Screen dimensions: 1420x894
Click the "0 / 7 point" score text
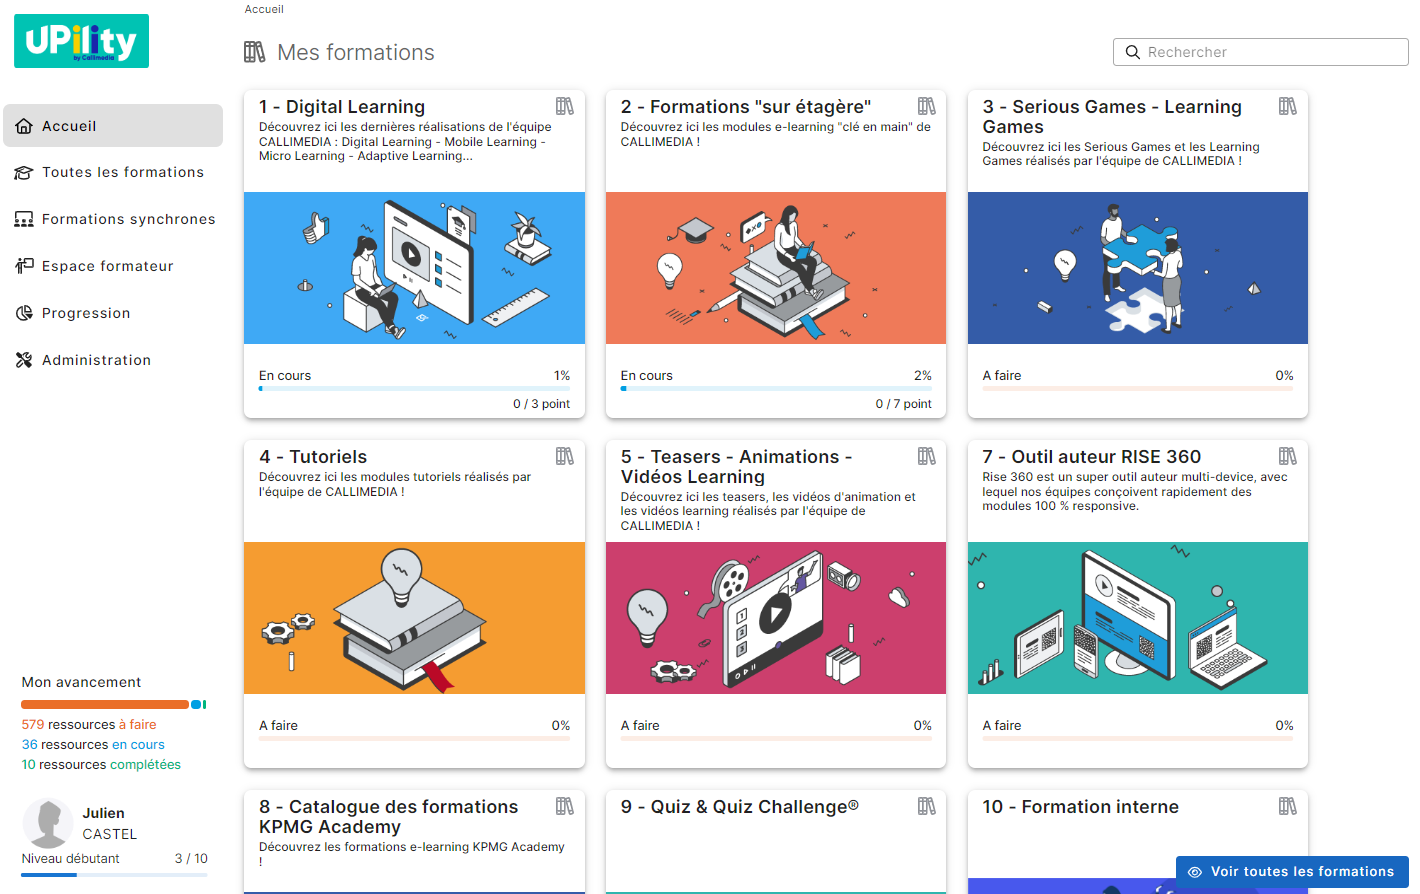point(903,404)
